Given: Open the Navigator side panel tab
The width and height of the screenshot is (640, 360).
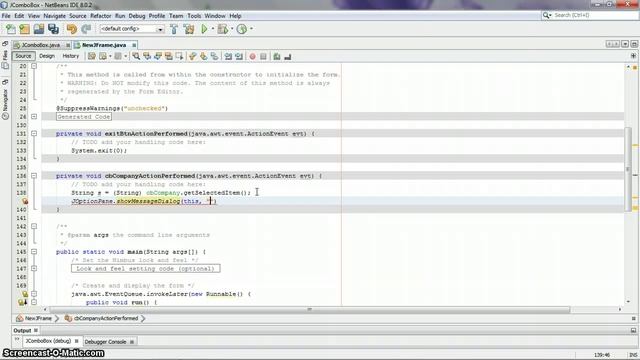Looking at the screenshot, I should tap(5, 100).
